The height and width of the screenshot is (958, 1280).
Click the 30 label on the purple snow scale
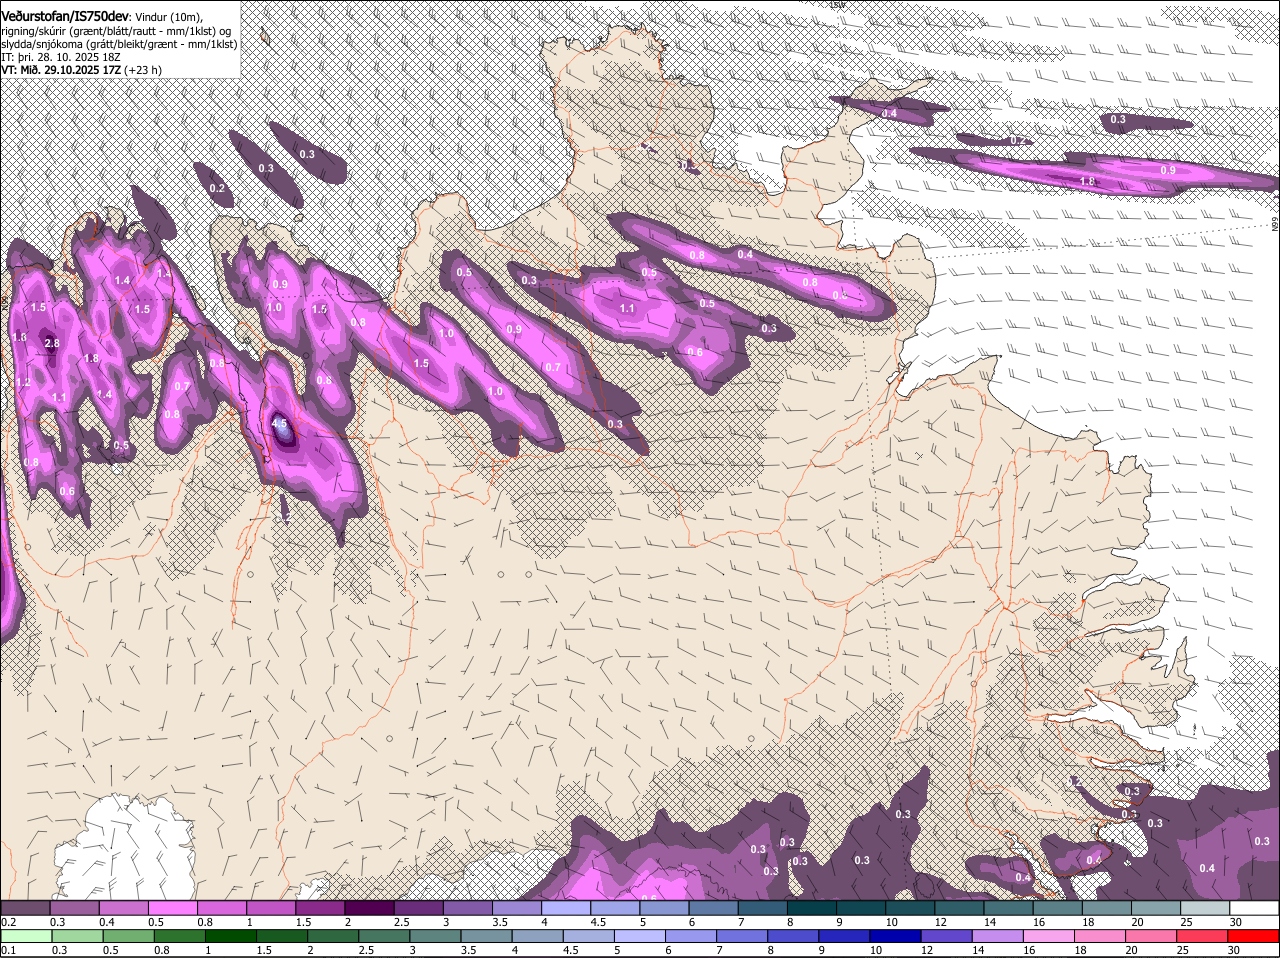[x=1235, y=922]
